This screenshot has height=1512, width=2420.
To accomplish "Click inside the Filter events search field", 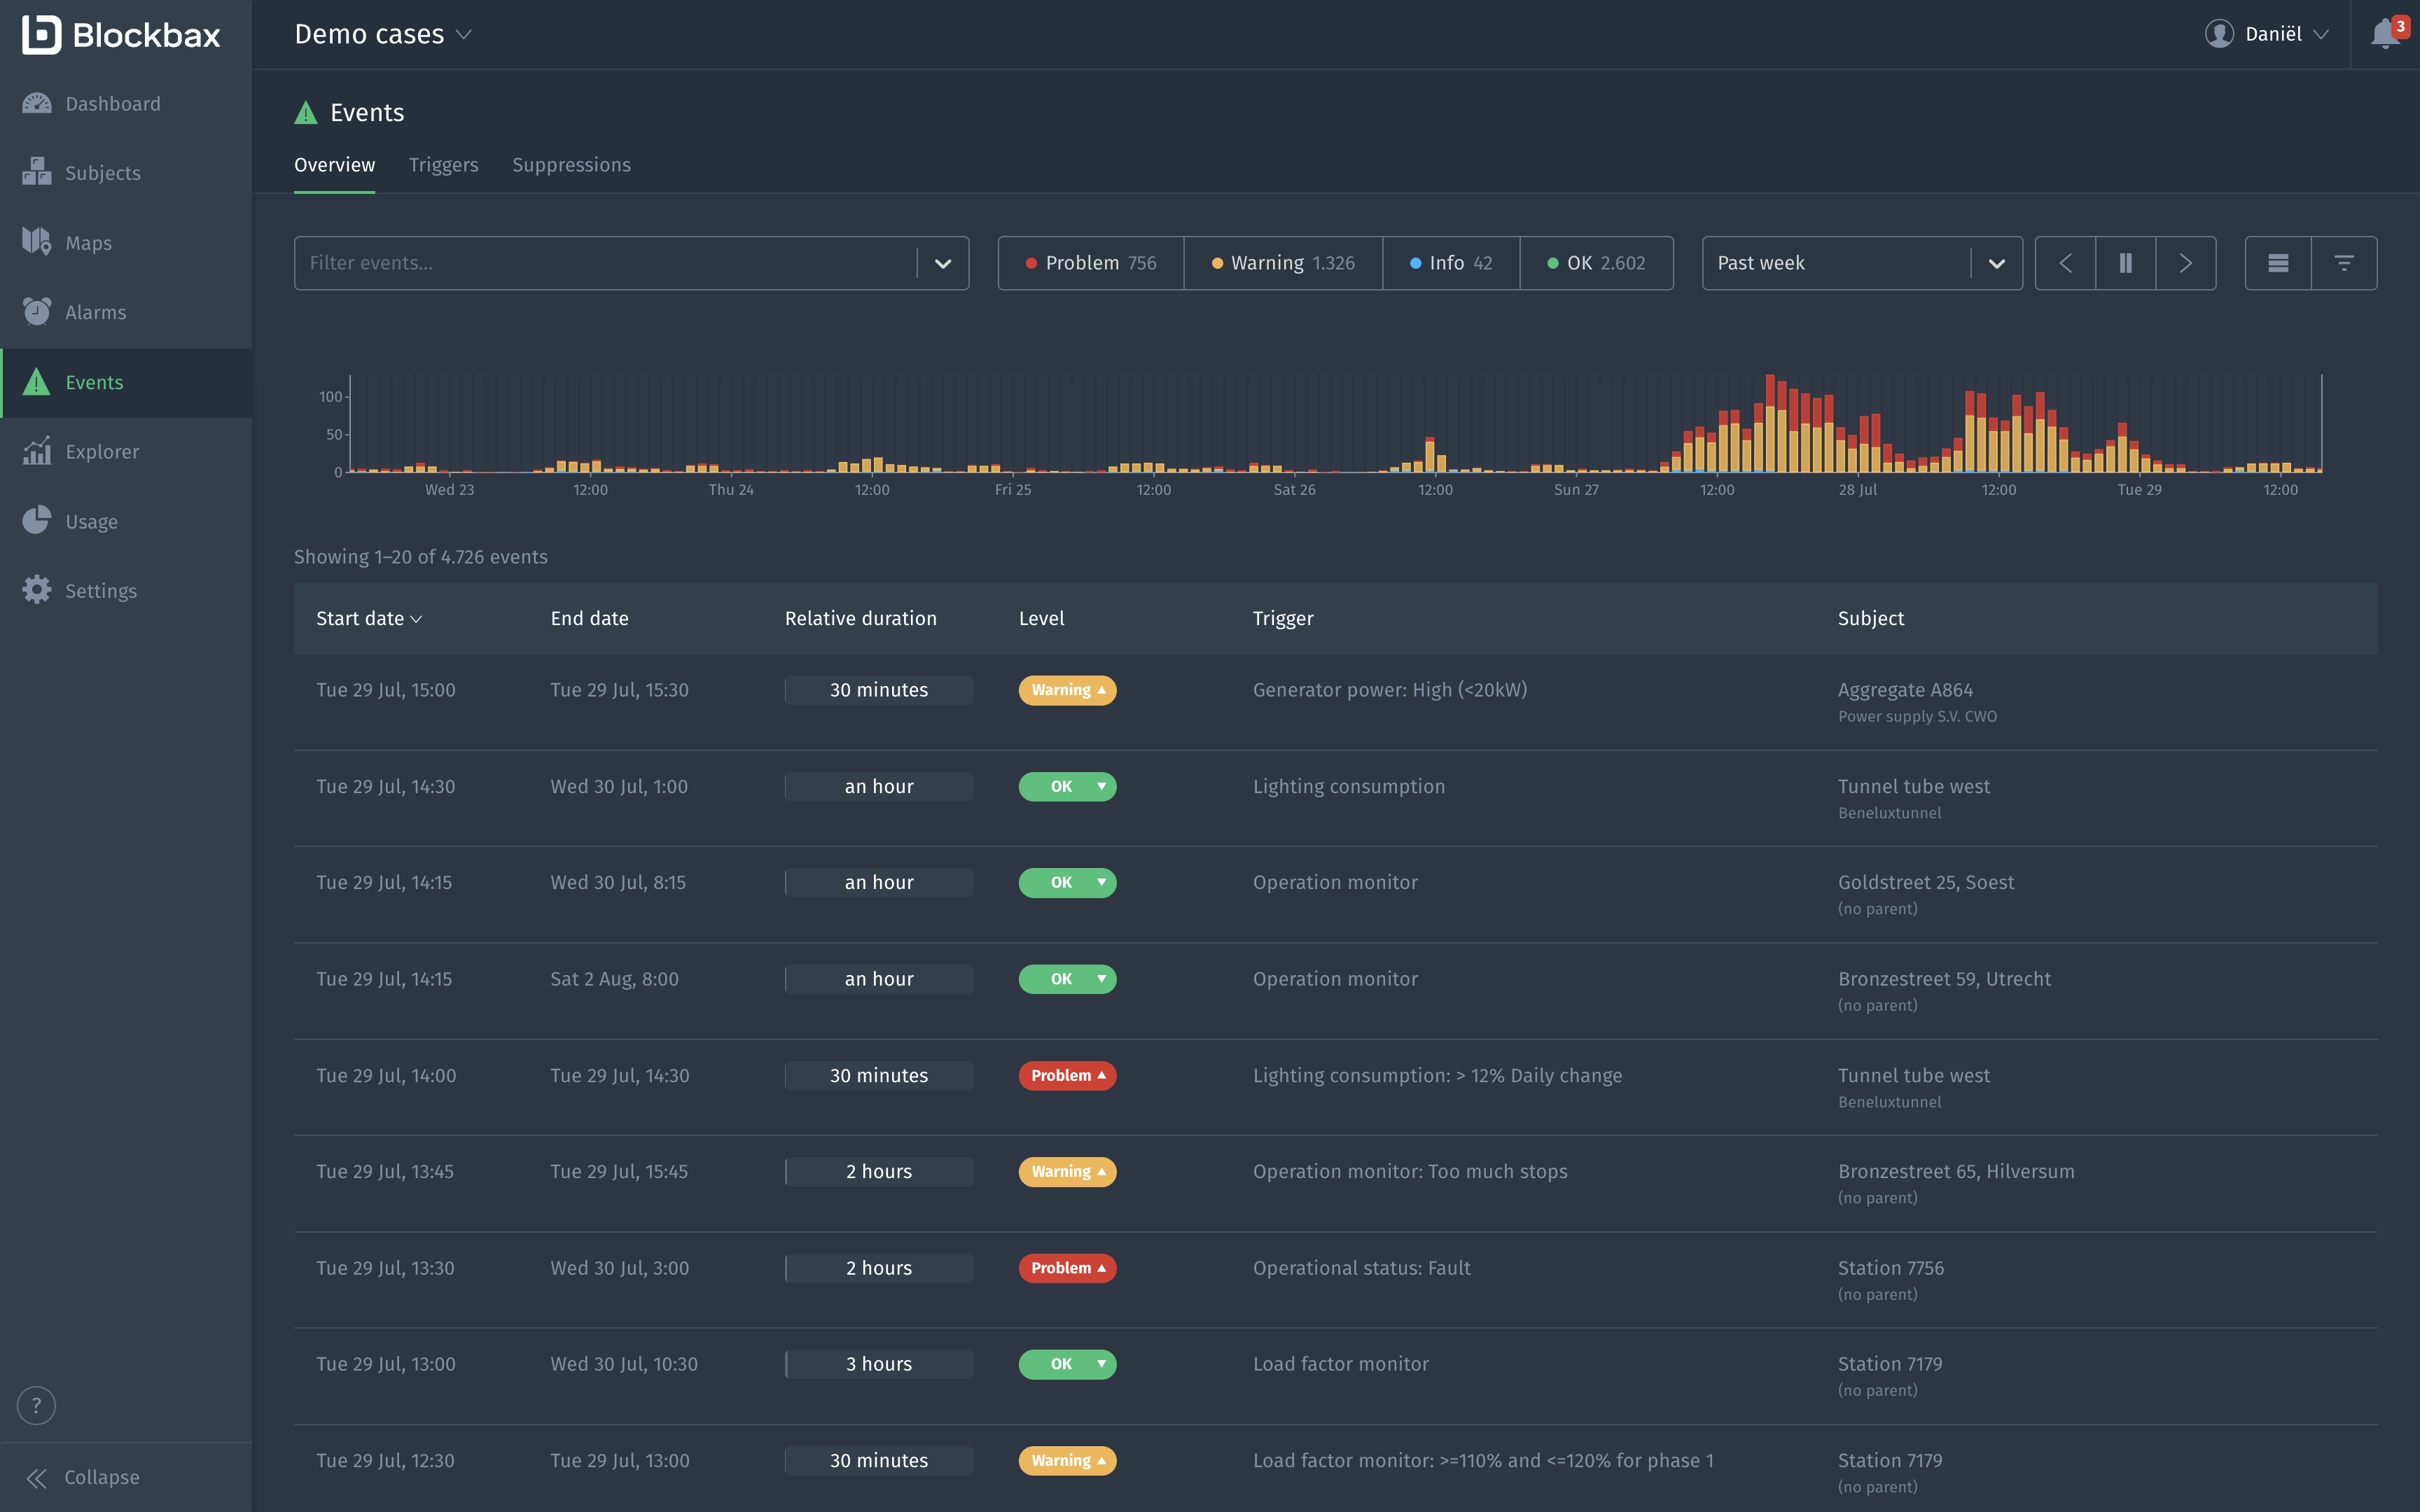I will tap(600, 262).
